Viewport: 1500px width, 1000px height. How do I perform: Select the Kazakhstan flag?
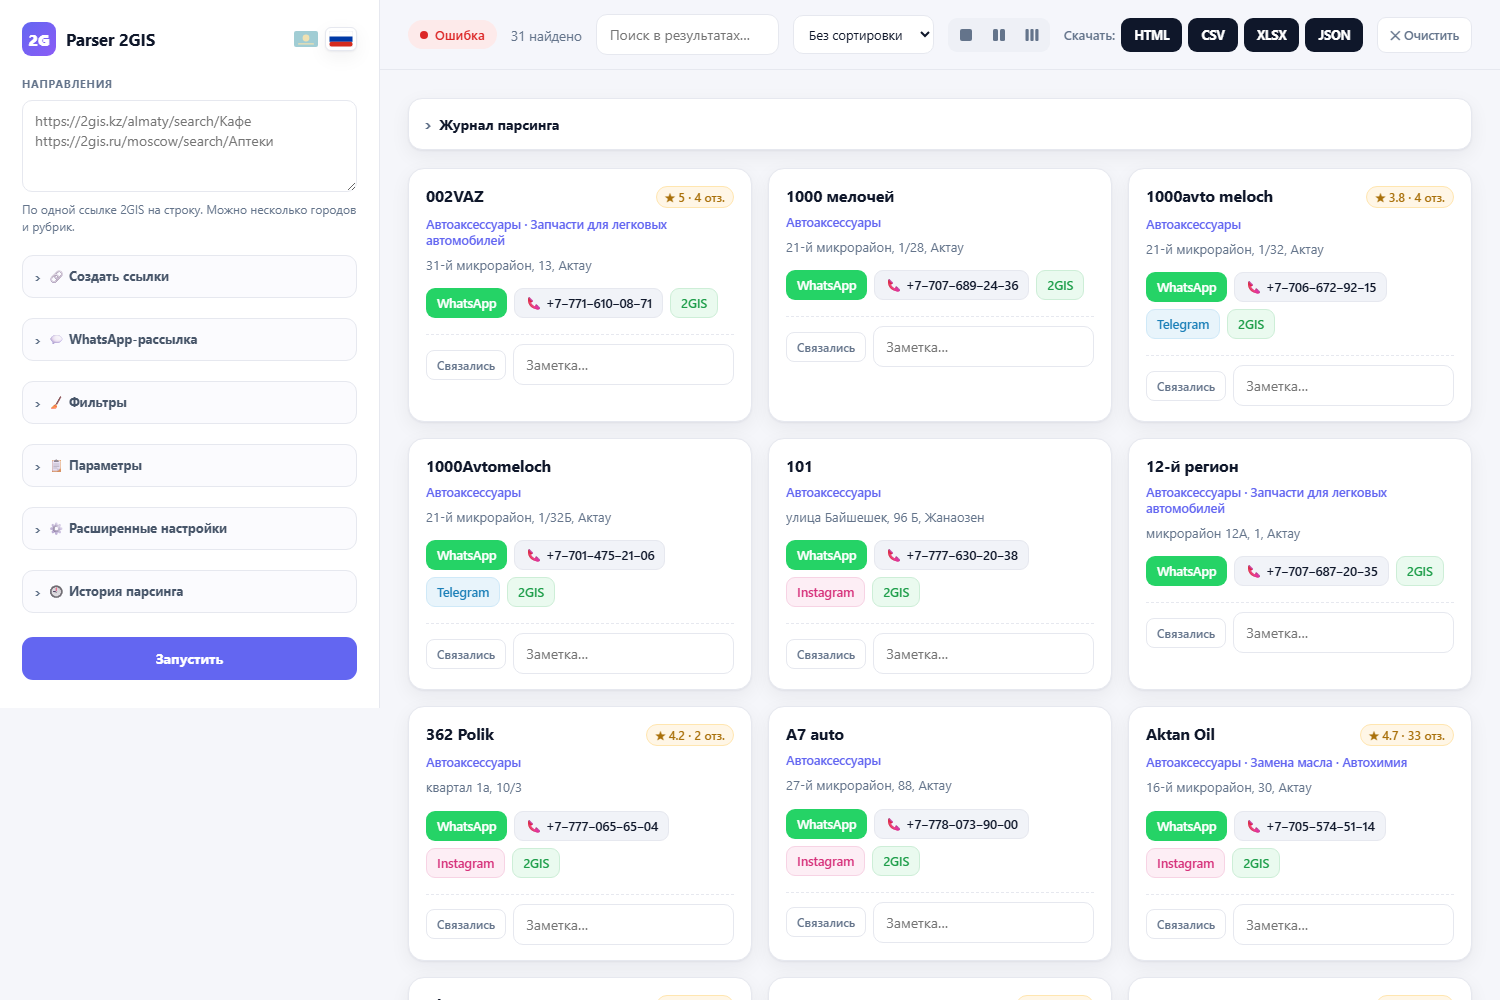306,40
